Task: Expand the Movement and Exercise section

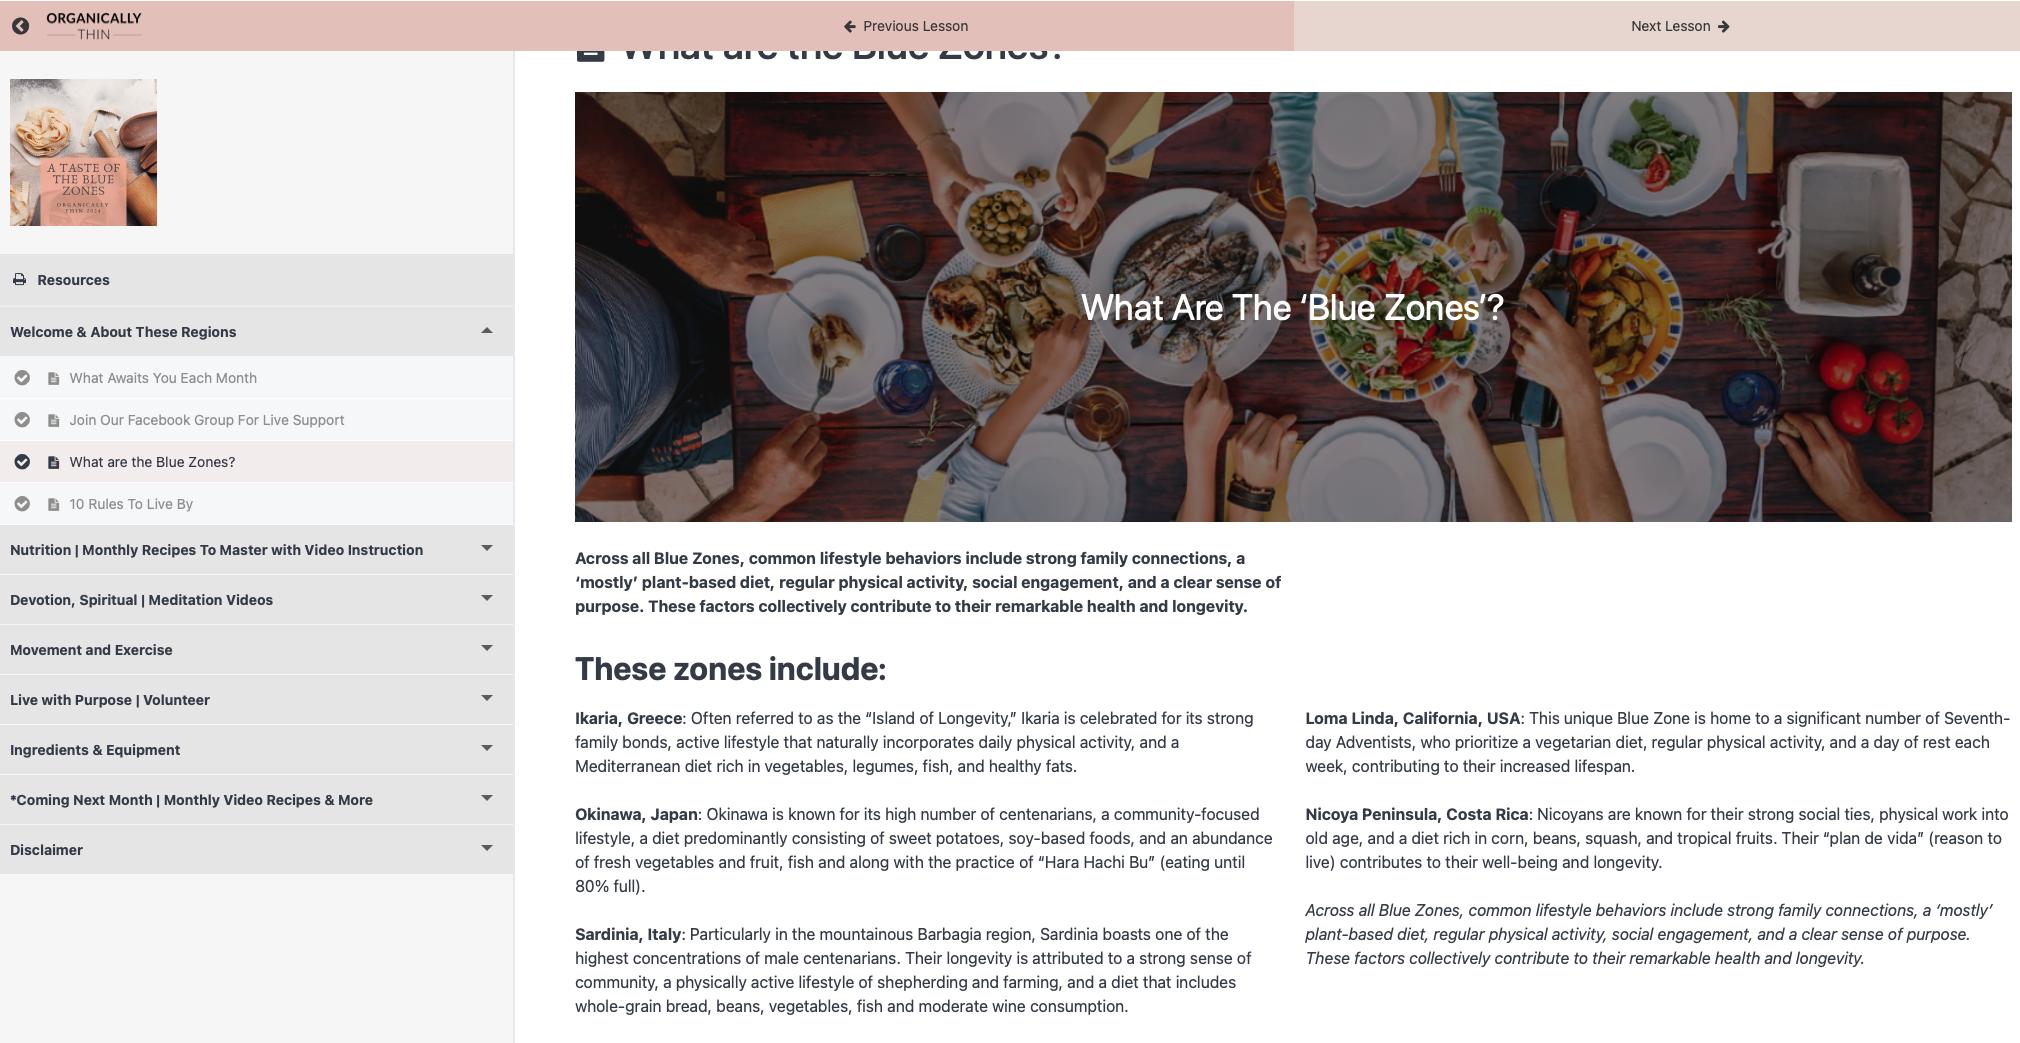Action: (x=257, y=649)
